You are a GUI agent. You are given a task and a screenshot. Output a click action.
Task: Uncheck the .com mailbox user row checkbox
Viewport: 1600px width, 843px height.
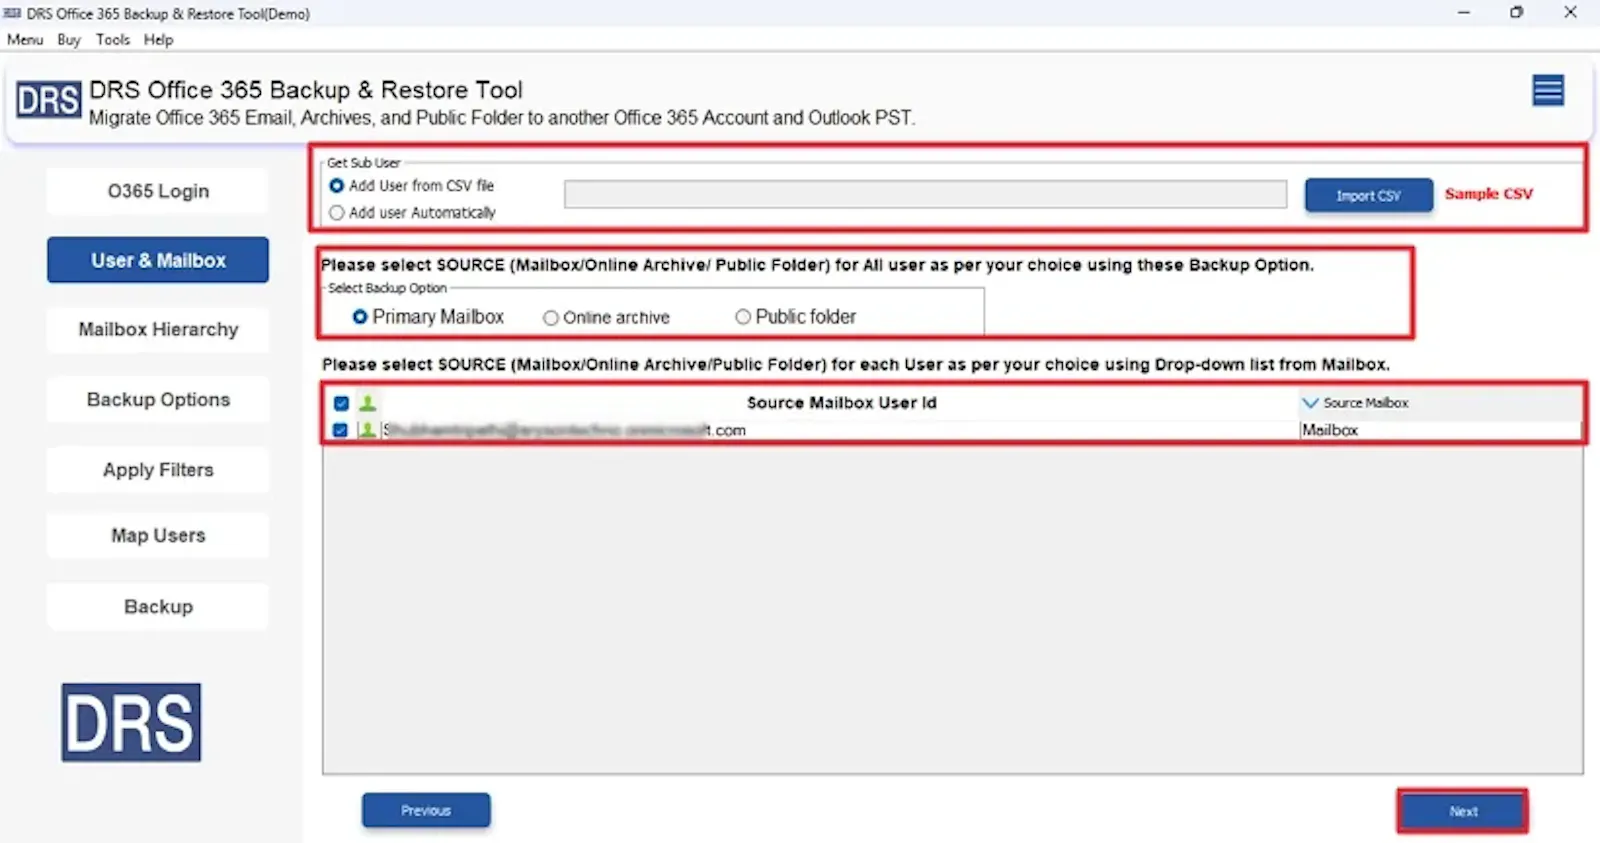click(340, 430)
